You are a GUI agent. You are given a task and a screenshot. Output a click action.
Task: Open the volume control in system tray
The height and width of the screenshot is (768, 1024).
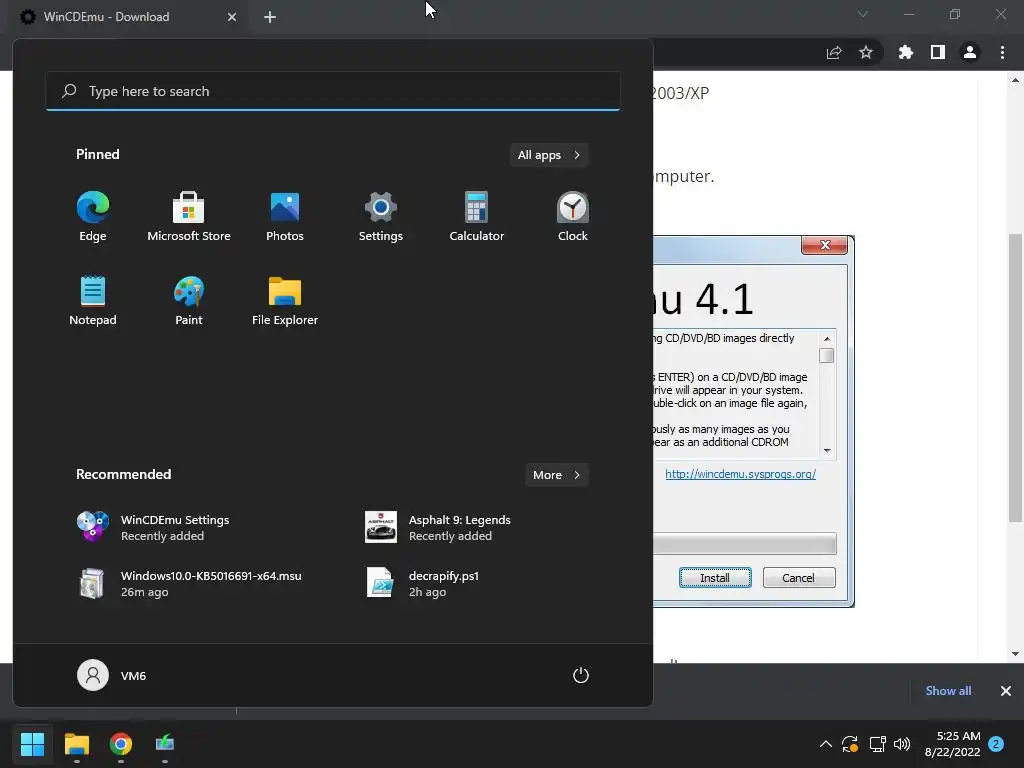(x=902, y=744)
